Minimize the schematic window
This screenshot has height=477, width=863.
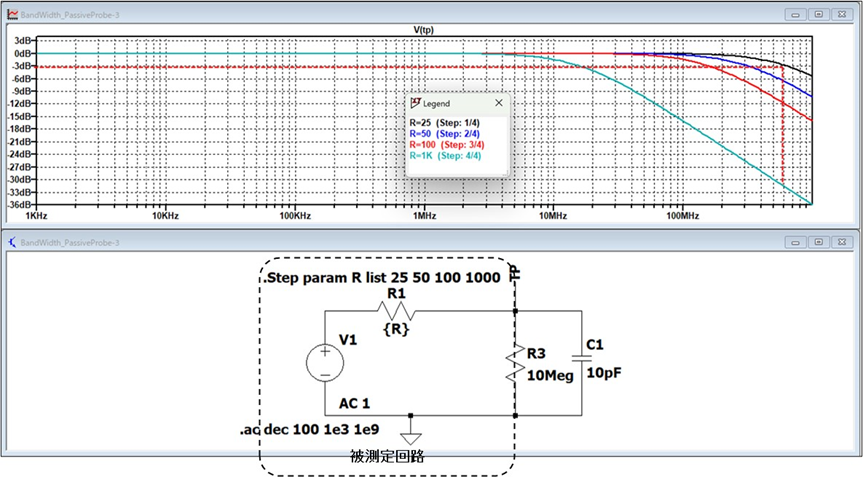pyautogui.click(x=796, y=242)
